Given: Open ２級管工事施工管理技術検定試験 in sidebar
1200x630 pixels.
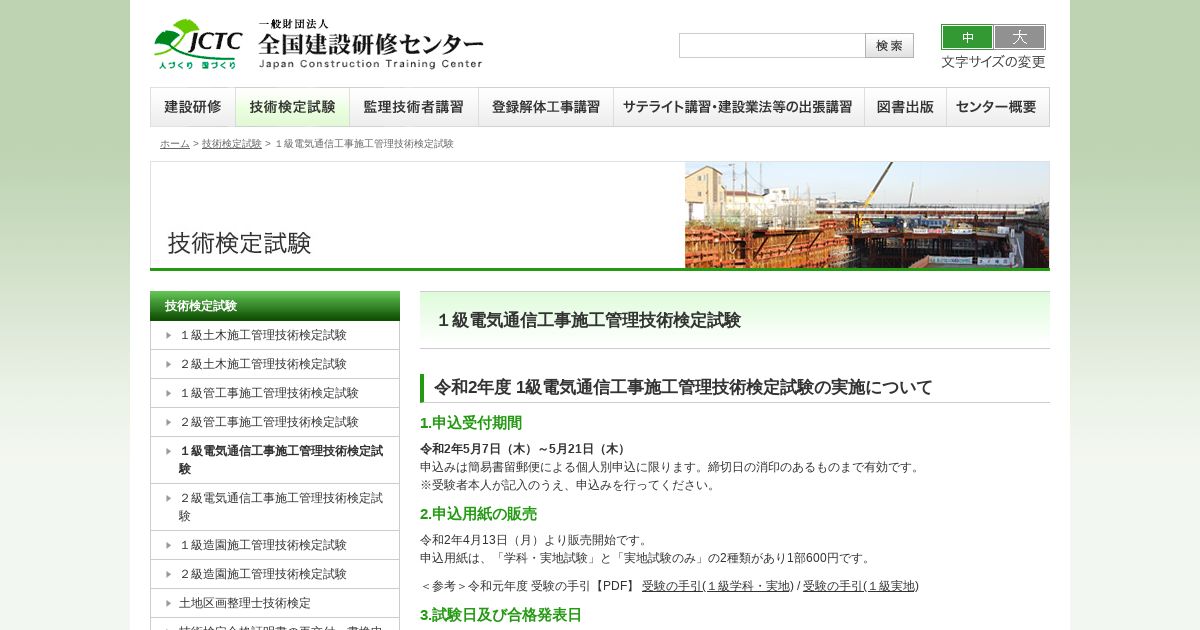Looking at the screenshot, I should [275, 422].
